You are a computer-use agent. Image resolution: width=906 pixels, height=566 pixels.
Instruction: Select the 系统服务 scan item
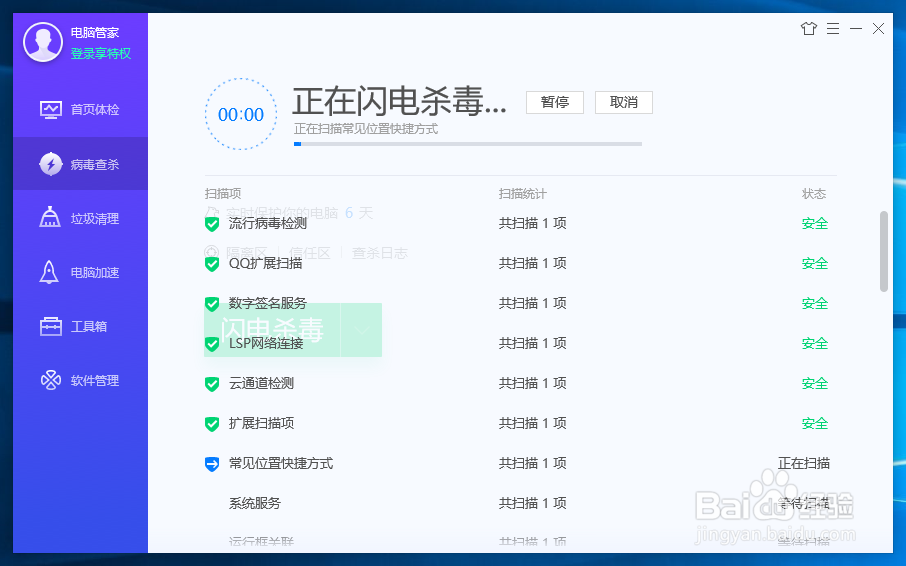coord(255,503)
